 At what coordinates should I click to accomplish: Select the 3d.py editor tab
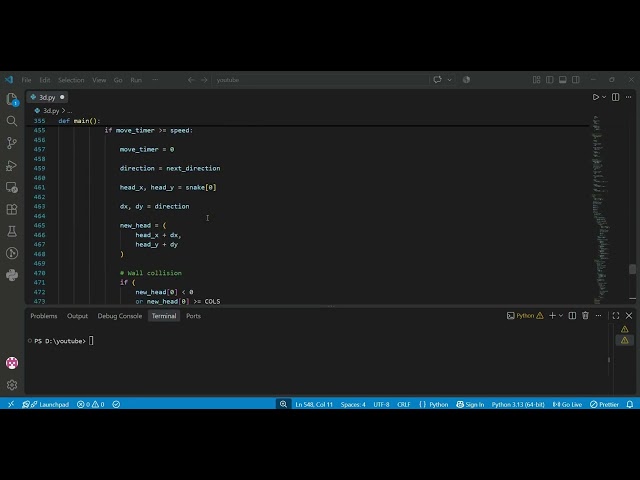pos(47,97)
